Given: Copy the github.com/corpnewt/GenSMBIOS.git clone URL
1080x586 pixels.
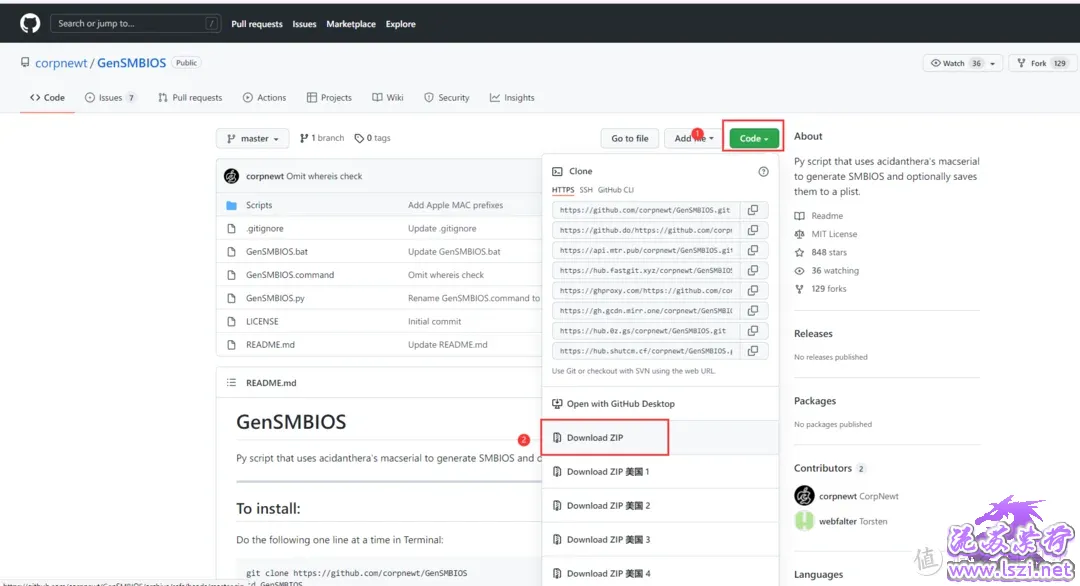Looking at the screenshot, I should click(x=753, y=210).
